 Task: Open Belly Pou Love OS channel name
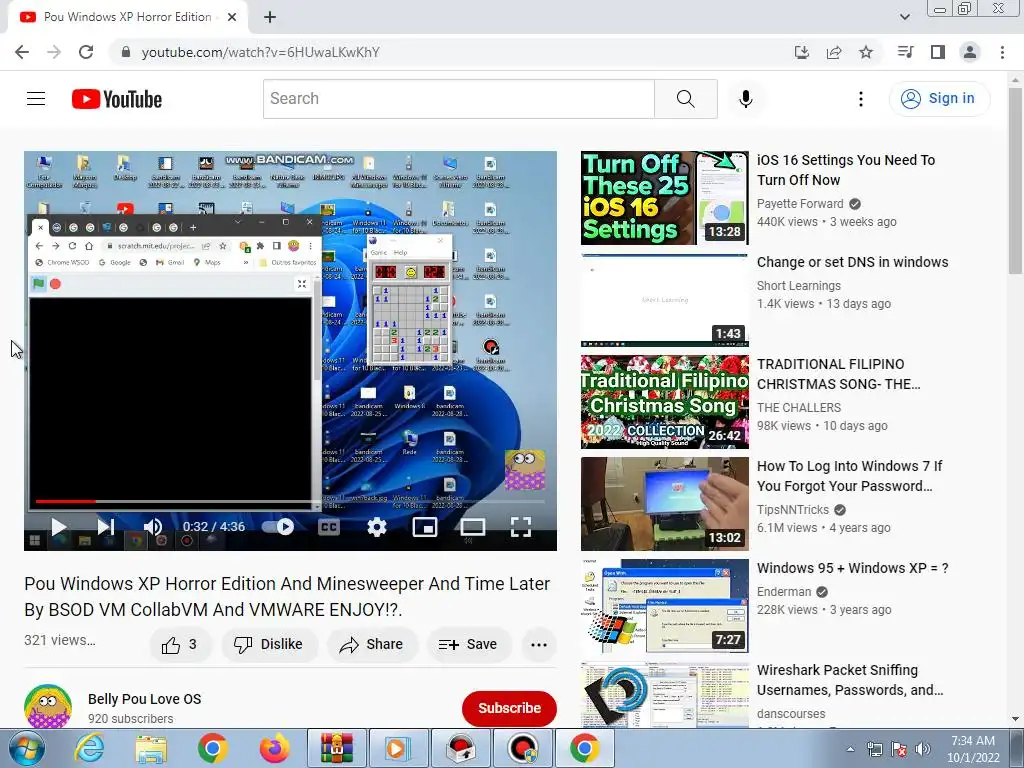(144, 699)
